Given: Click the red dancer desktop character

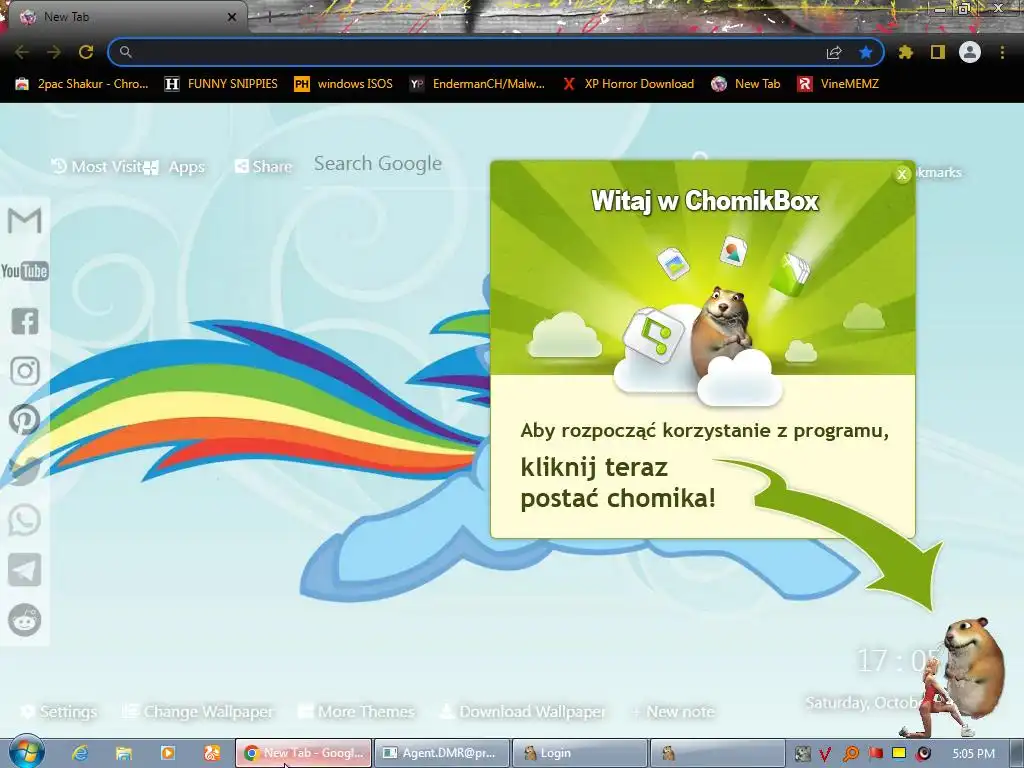Looking at the screenshot, I should (934, 699).
